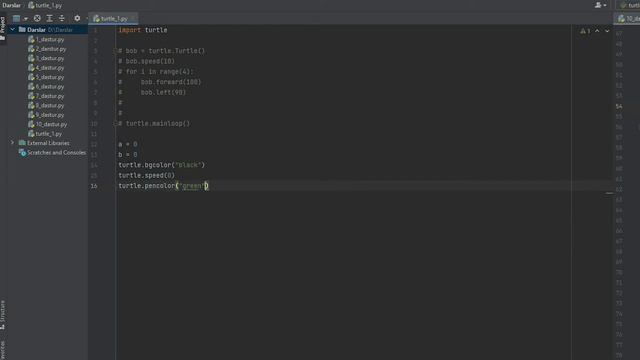Expand External Libraries chevron
This screenshot has height=360, width=640.
click(x=12, y=143)
